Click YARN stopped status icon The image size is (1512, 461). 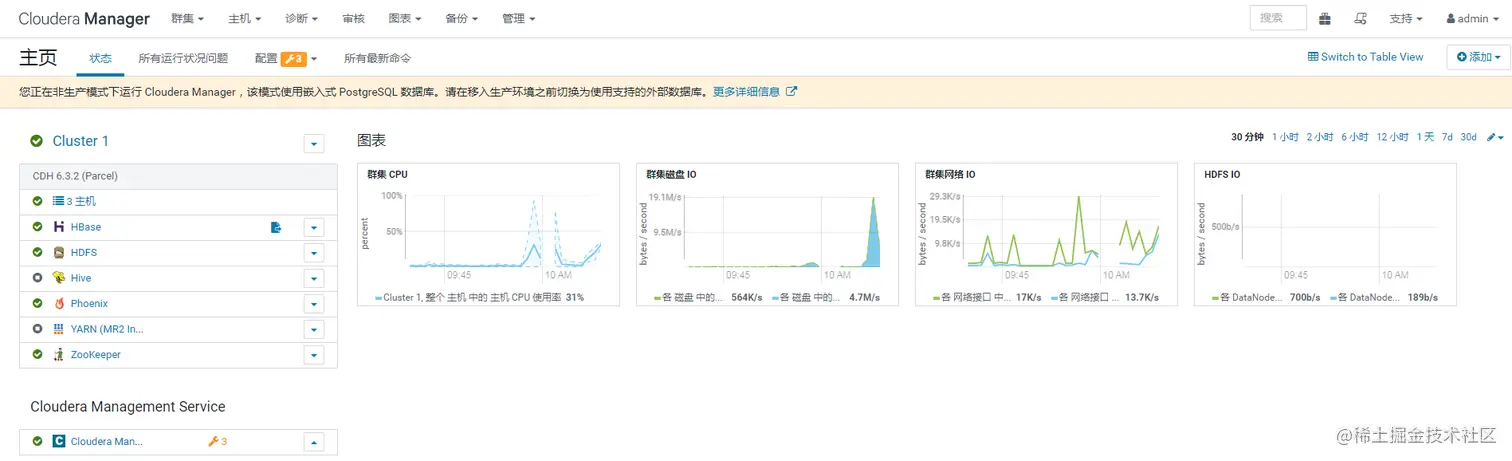[x=37, y=329]
